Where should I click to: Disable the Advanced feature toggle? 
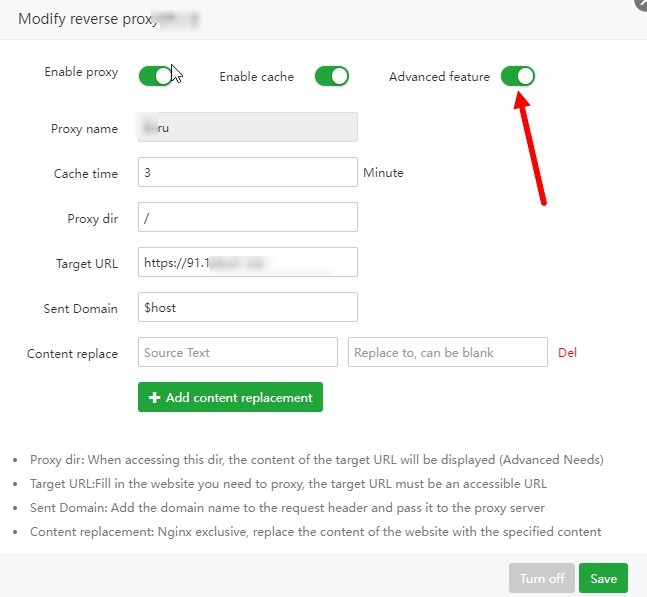(518, 76)
